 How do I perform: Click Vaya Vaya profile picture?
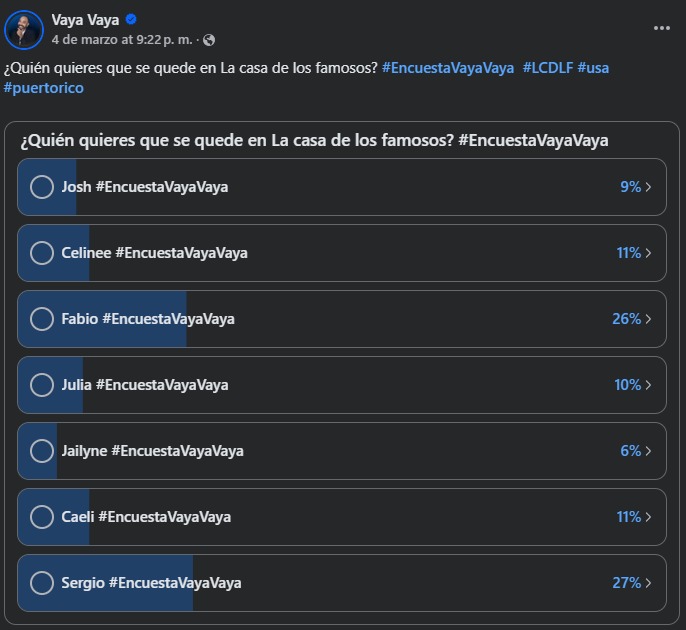tap(23, 29)
